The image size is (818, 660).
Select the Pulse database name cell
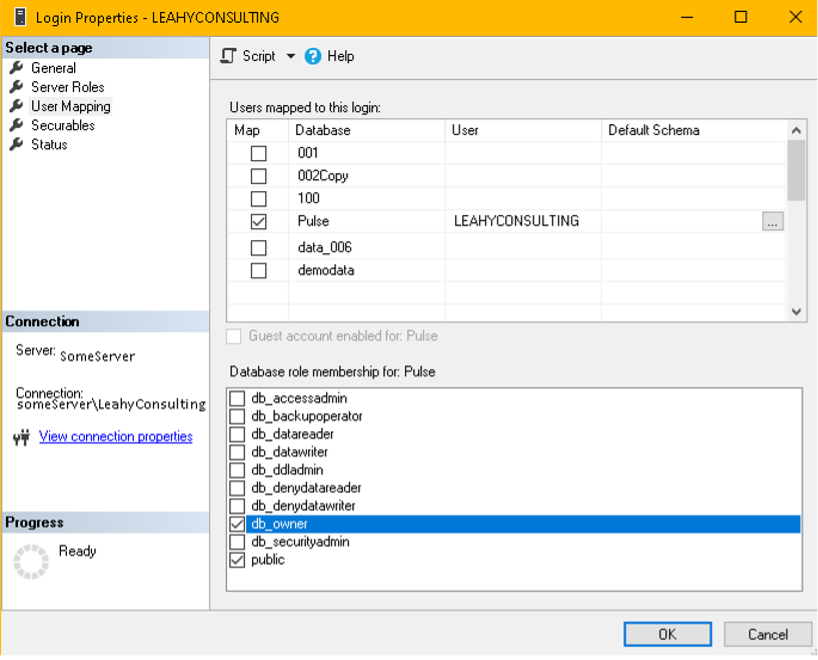pos(367,221)
